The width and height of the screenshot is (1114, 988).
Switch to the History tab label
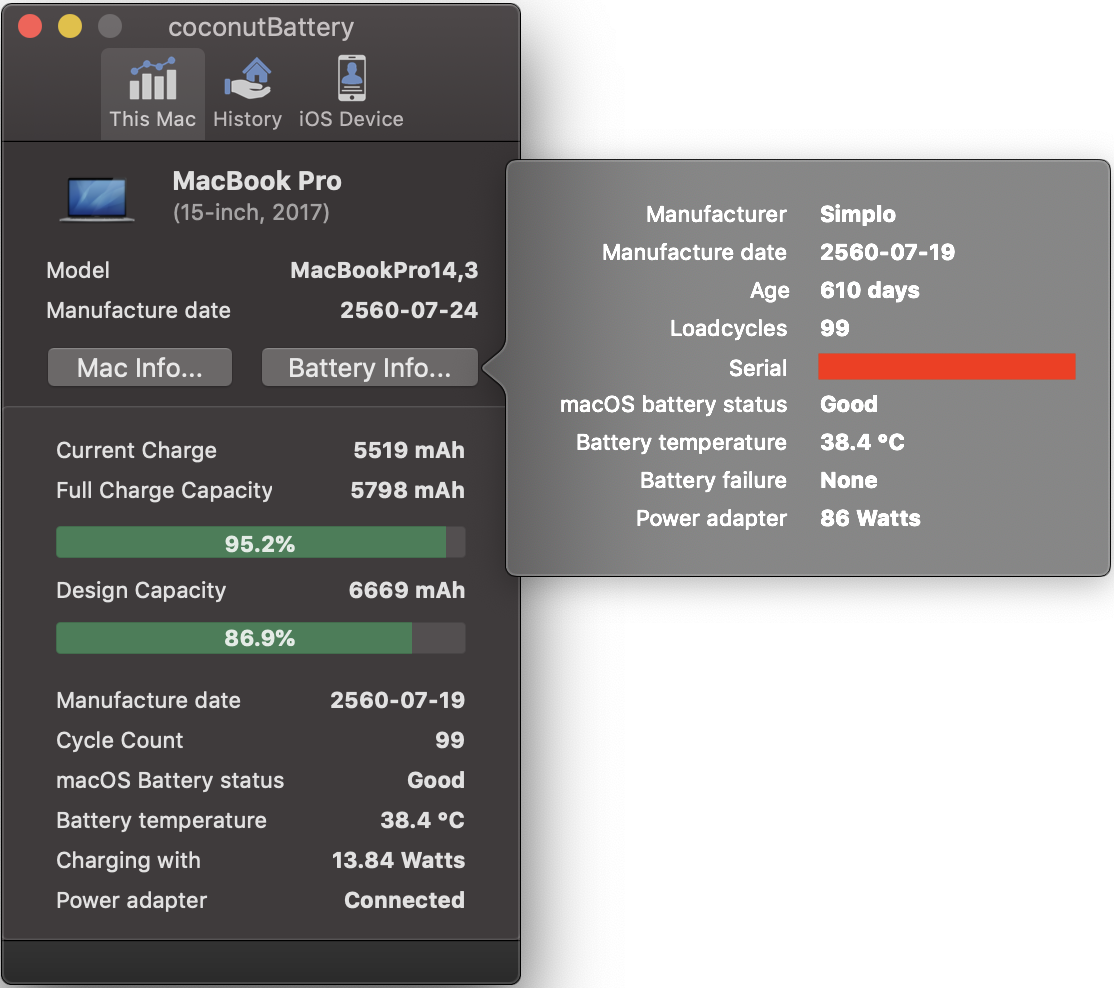coord(247,119)
